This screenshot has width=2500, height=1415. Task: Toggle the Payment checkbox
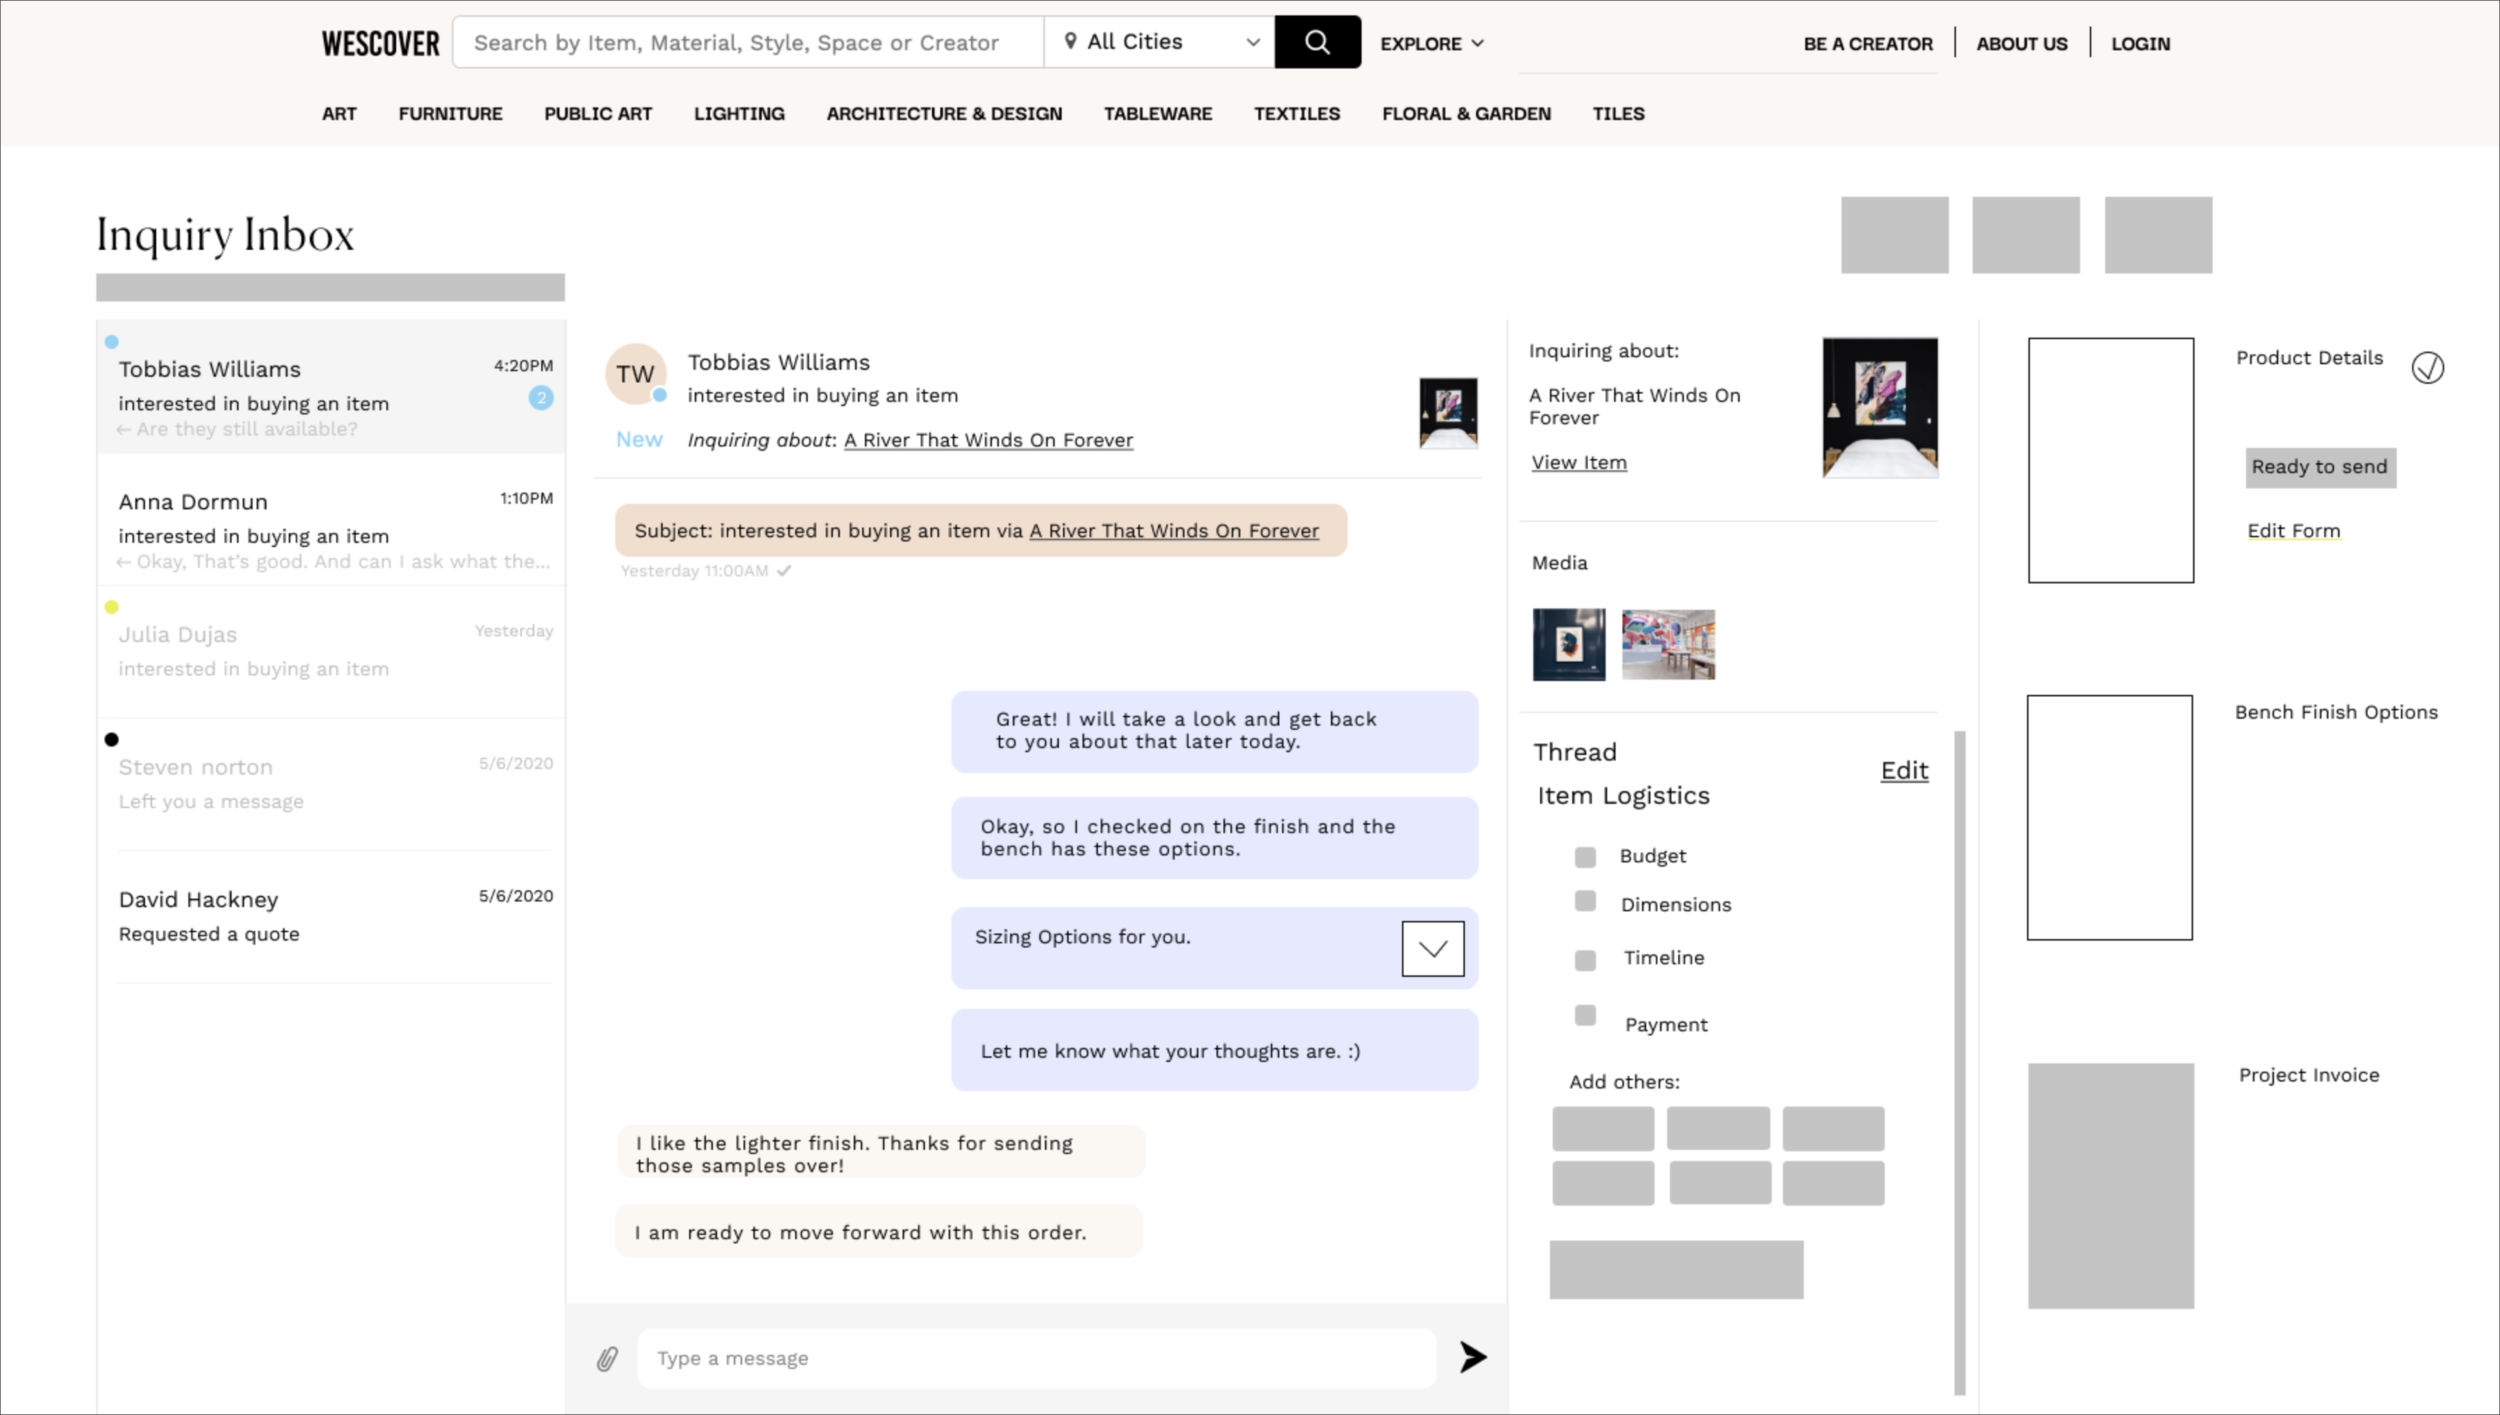(x=1585, y=1015)
